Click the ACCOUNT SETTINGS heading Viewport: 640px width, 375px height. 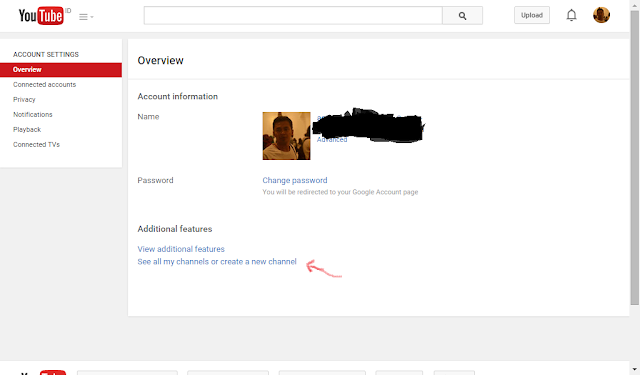click(x=46, y=55)
